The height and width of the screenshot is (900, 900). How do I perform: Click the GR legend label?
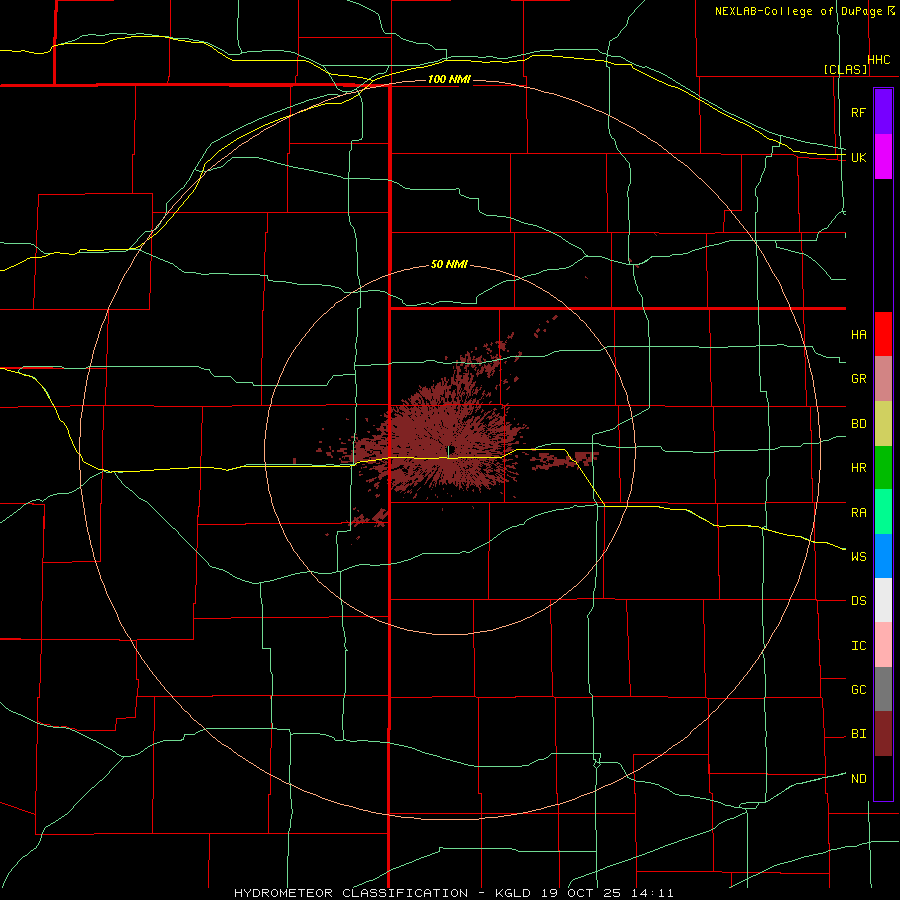tap(858, 379)
